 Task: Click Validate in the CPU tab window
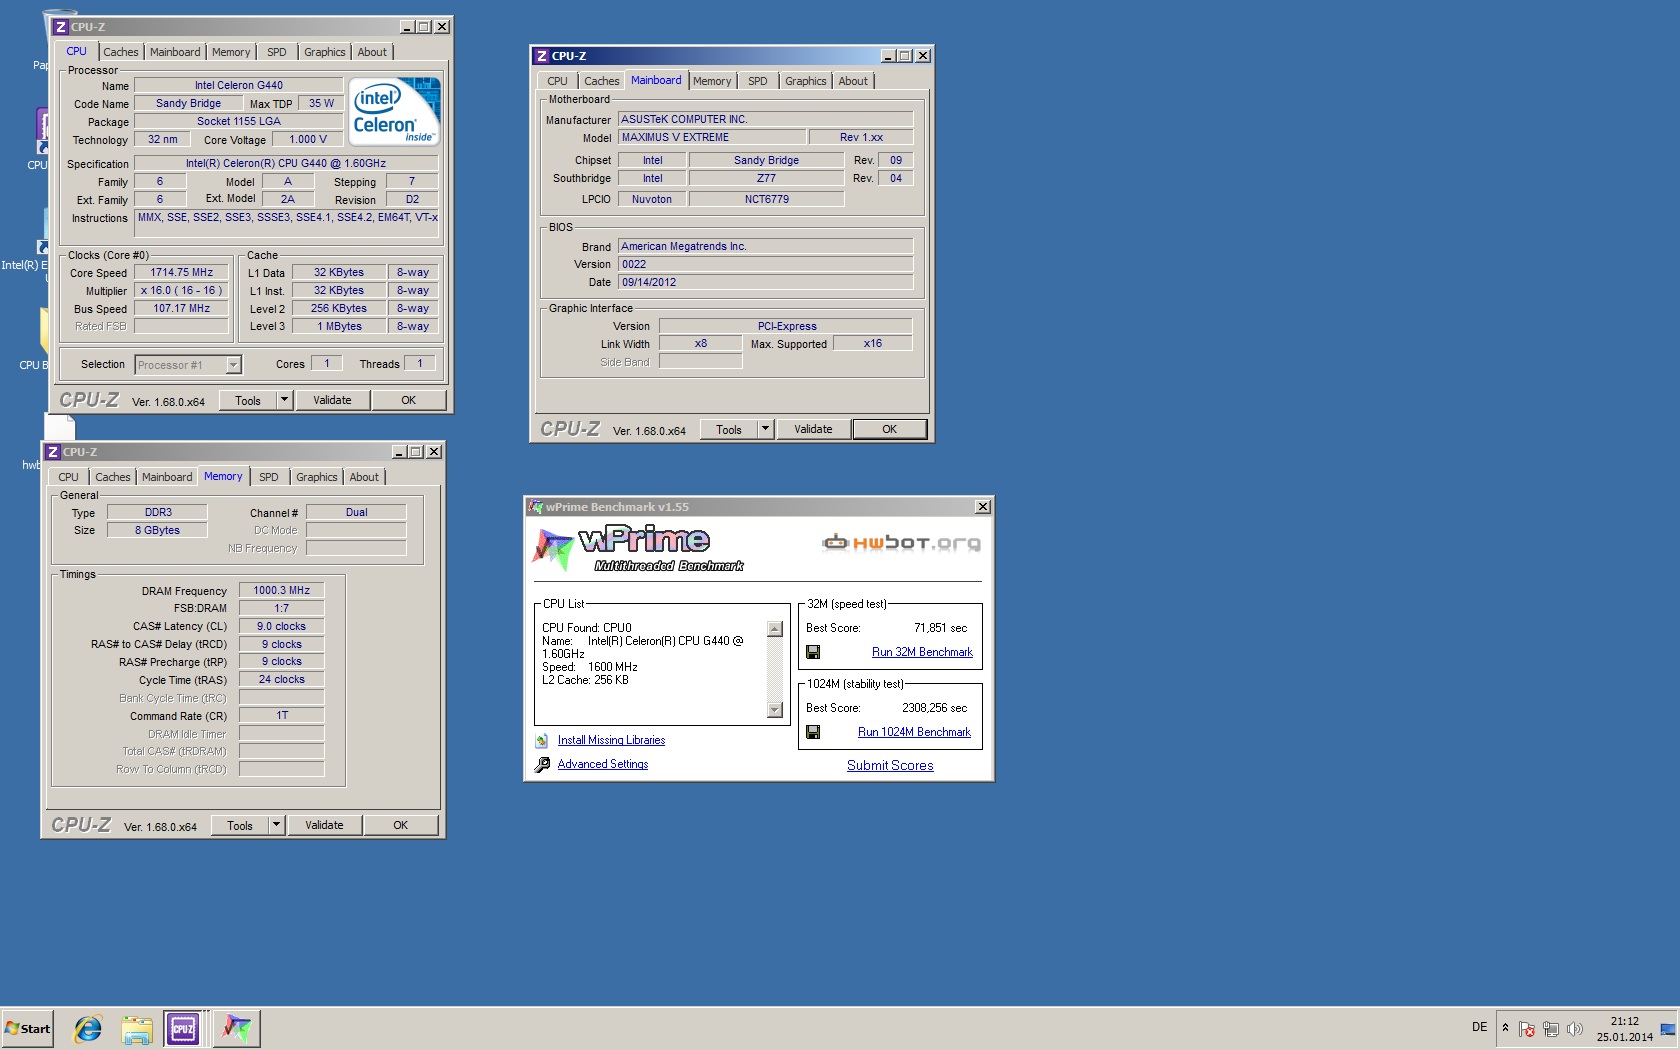coord(332,400)
